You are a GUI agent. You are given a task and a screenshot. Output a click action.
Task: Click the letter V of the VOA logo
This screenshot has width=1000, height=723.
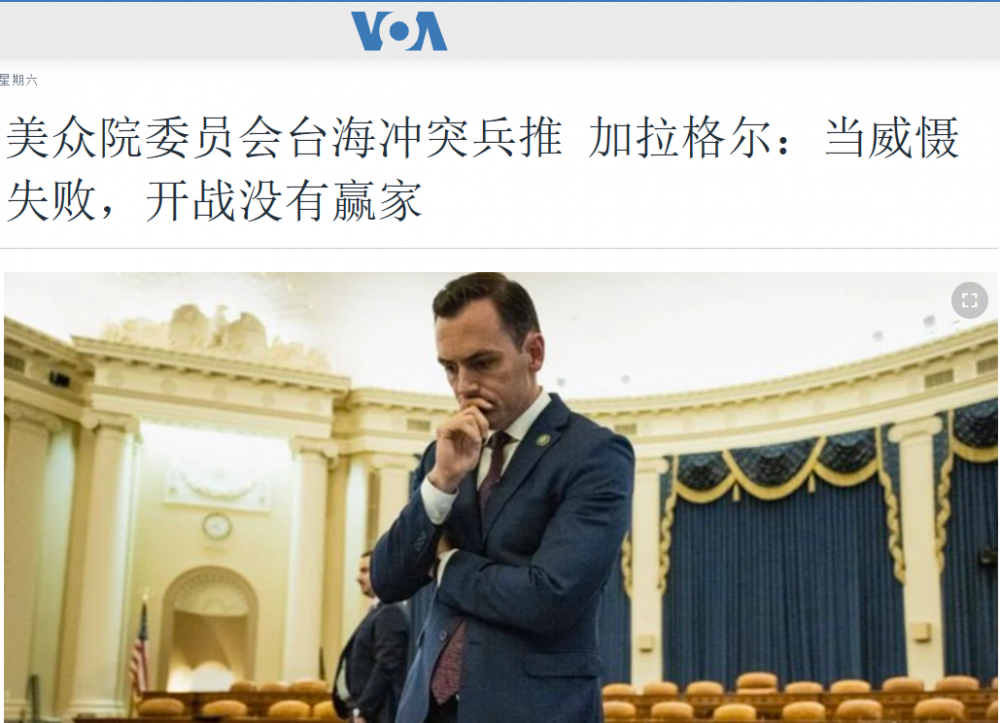[369, 31]
